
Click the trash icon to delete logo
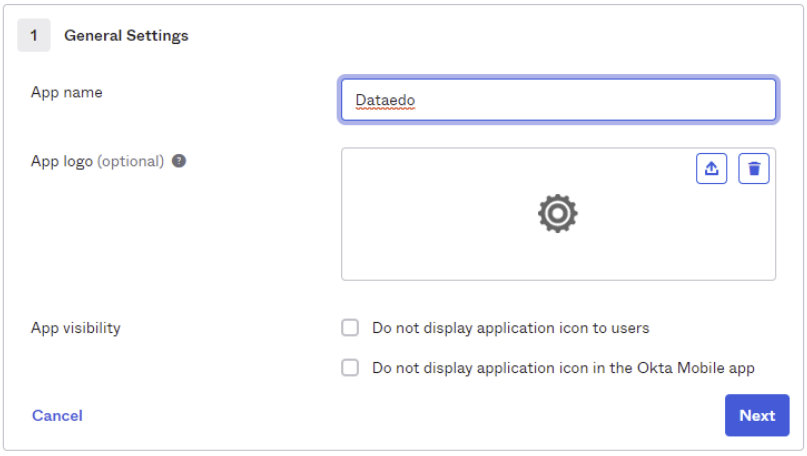tap(754, 169)
